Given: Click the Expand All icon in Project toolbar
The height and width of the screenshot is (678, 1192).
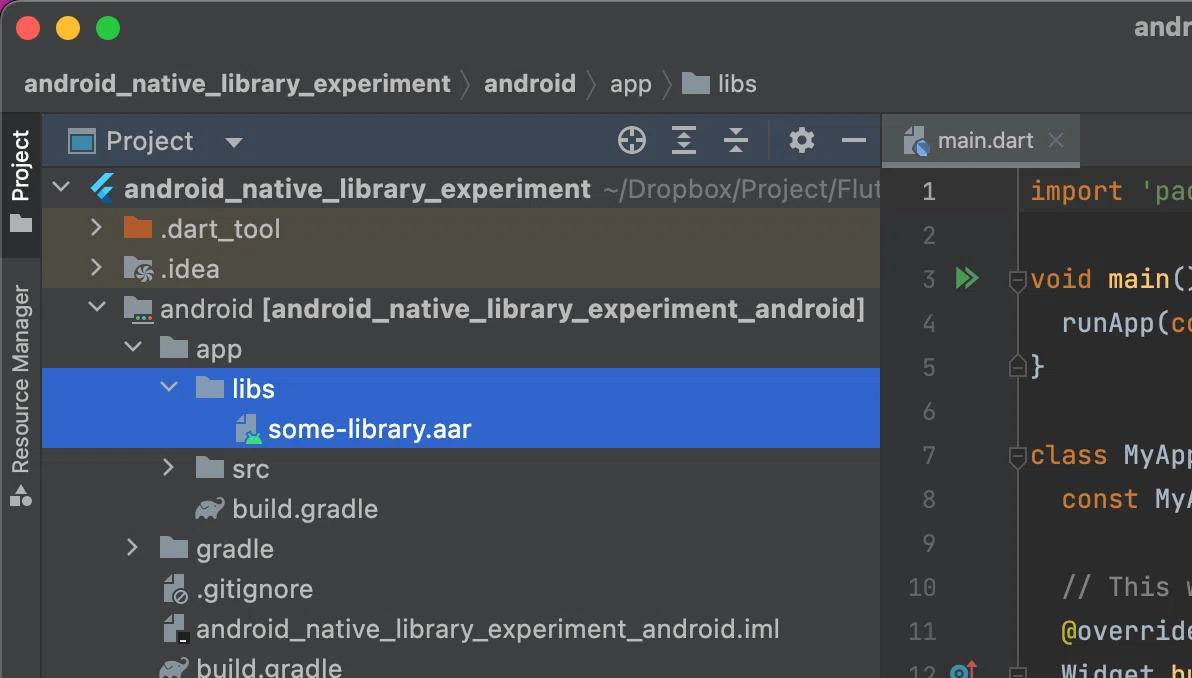Looking at the screenshot, I should tap(684, 141).
